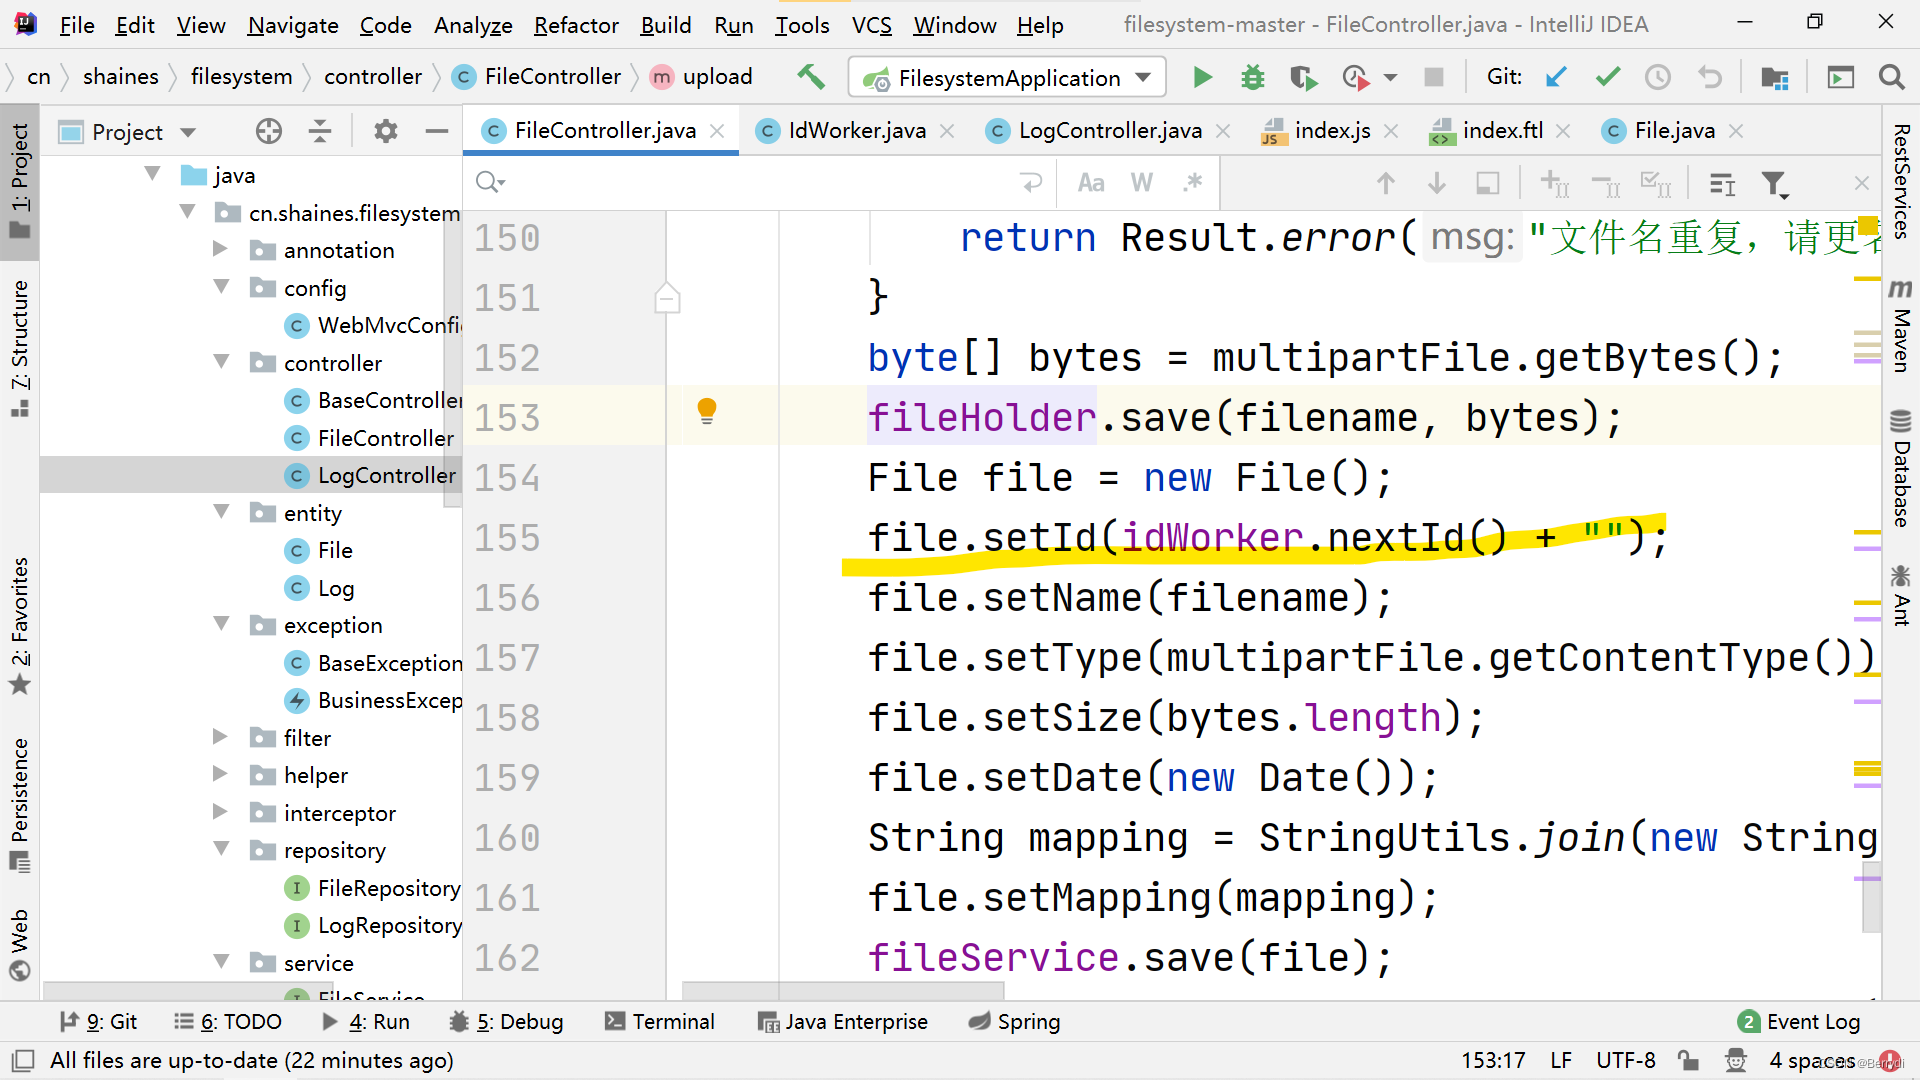Click the green Run button
The height and width of the screenshot is (1080, 1920).
click(1202, 78)
